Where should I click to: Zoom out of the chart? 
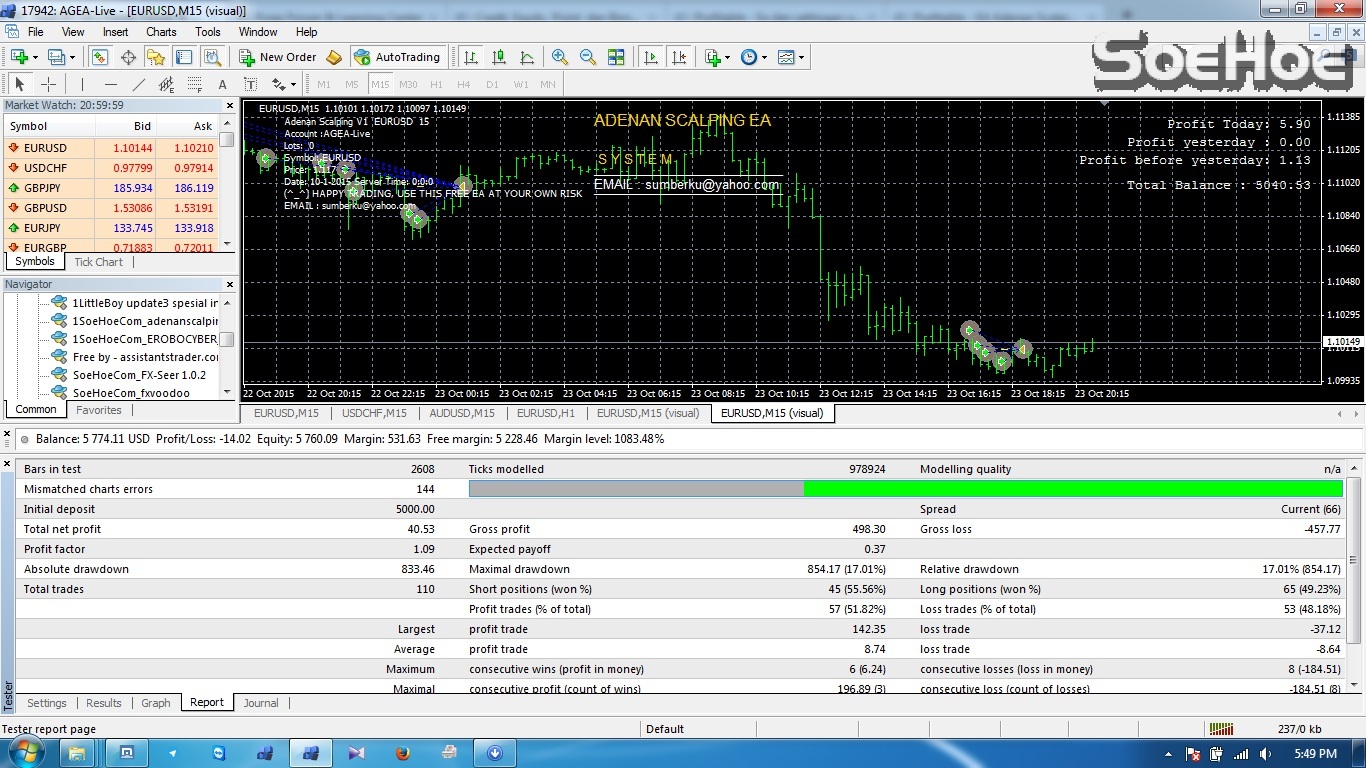tap(588, 58)
